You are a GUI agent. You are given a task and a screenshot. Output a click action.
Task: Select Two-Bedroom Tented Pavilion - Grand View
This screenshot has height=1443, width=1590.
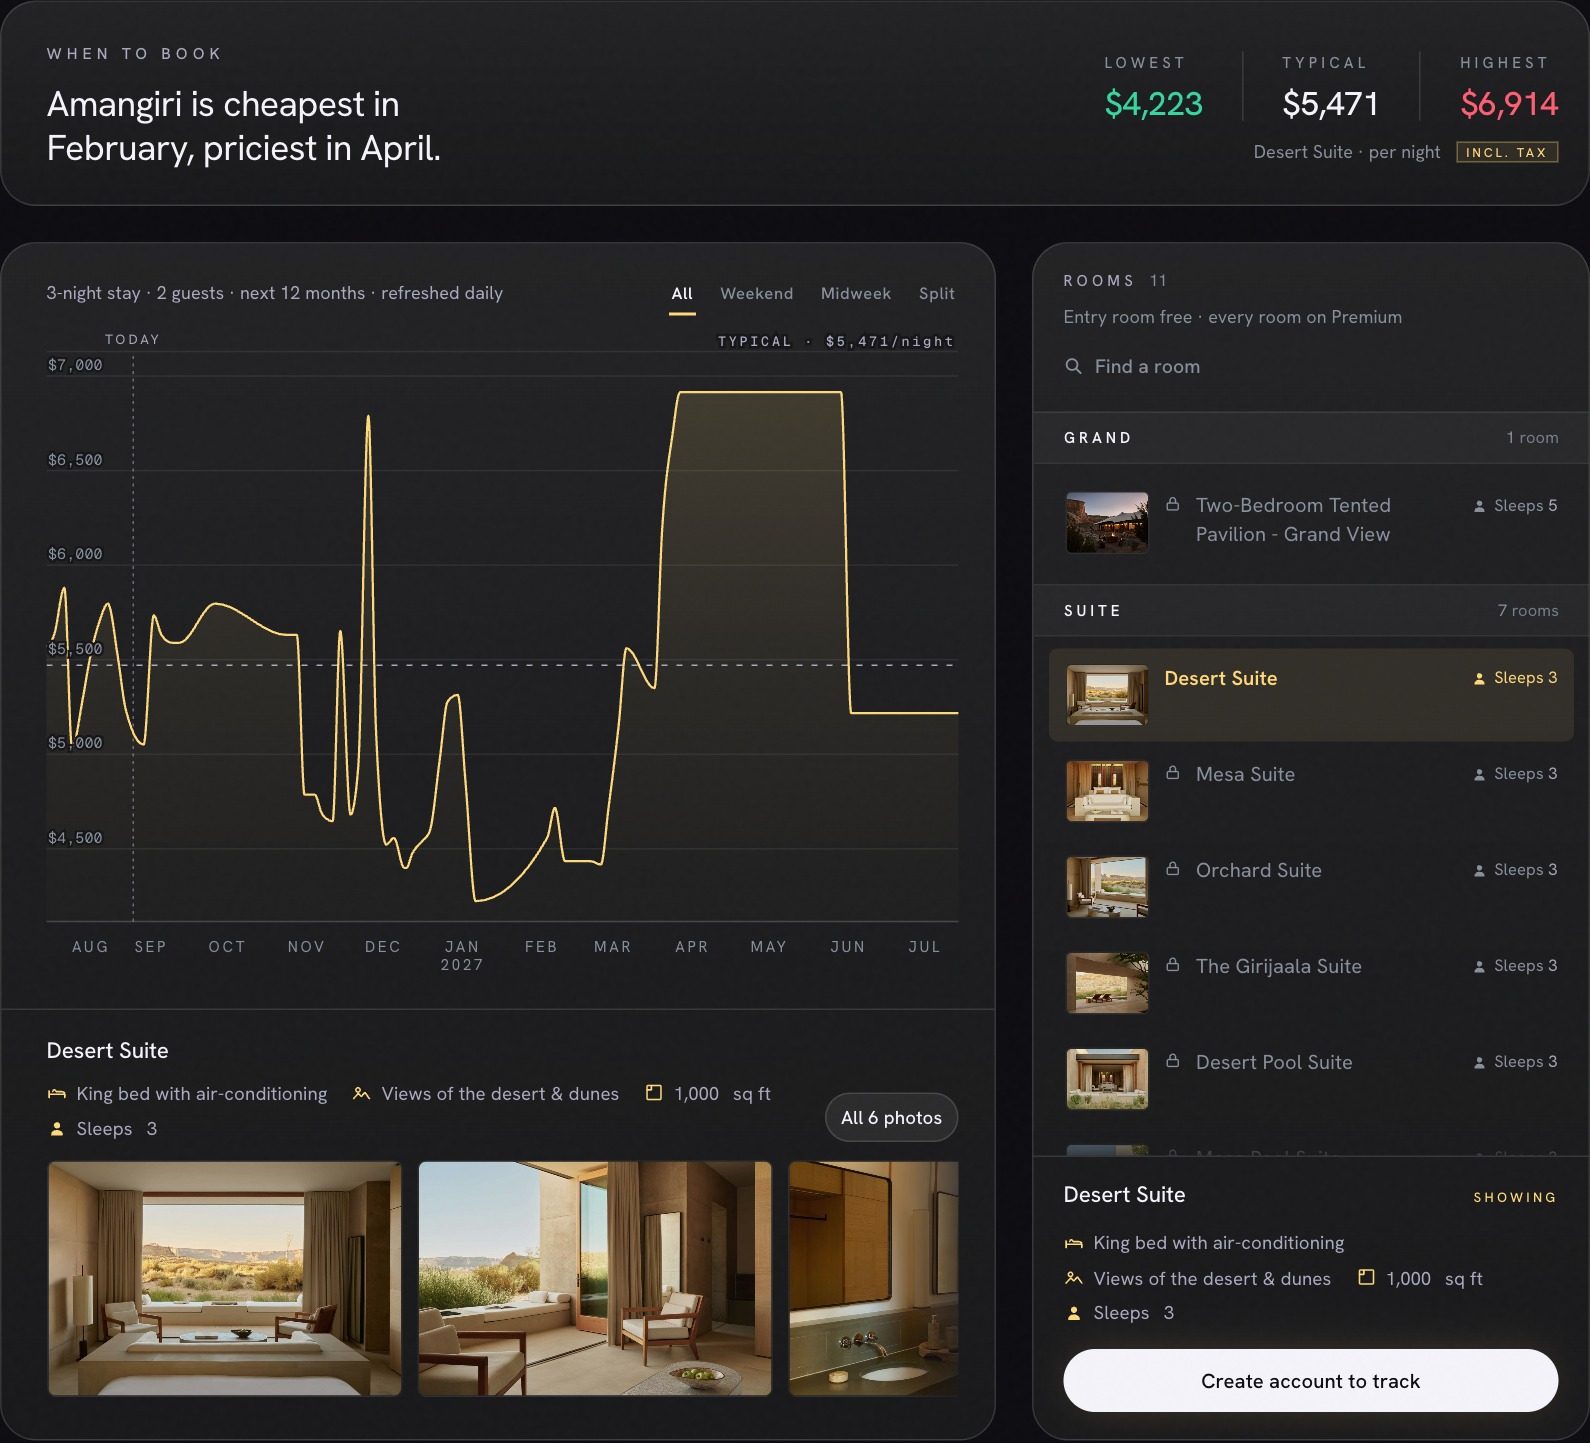point(1310,521)
